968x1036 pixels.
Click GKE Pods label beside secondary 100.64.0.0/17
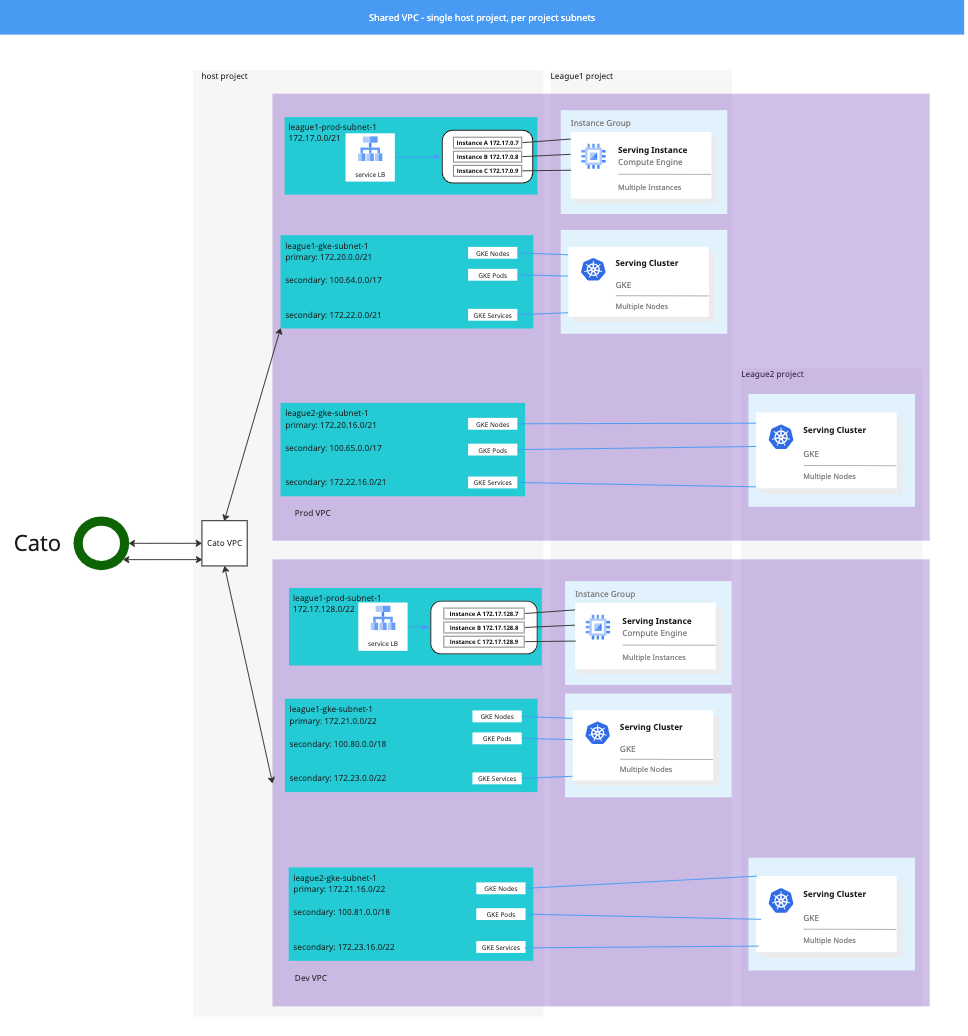(x=494, y=277)
